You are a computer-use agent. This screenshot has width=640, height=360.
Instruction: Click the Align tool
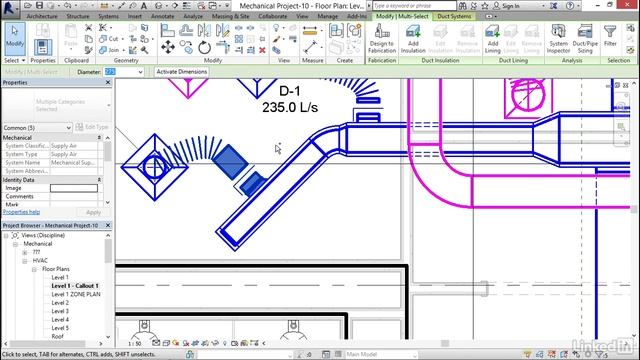(167, 30)
